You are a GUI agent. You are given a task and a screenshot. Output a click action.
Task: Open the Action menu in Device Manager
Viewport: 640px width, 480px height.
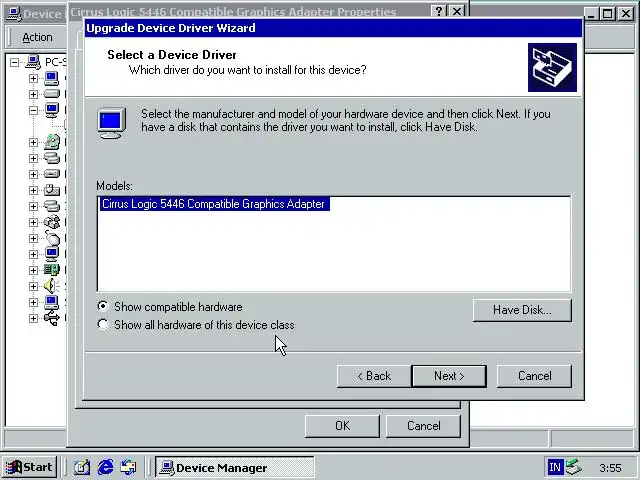(38, 37)
